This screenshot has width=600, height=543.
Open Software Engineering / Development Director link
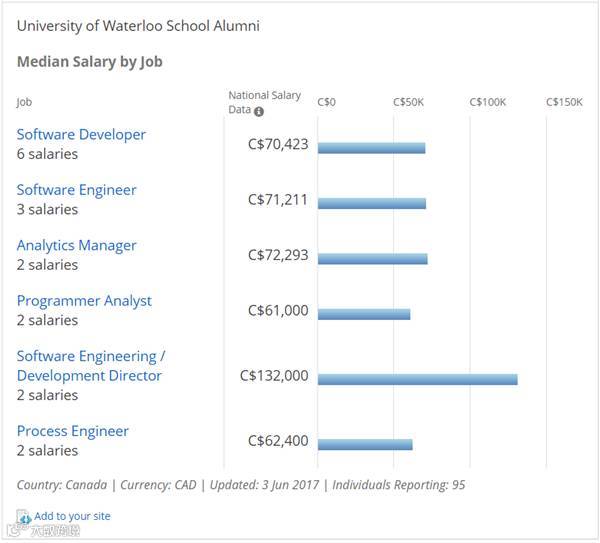pyautogui.click(x=90, y=366)
